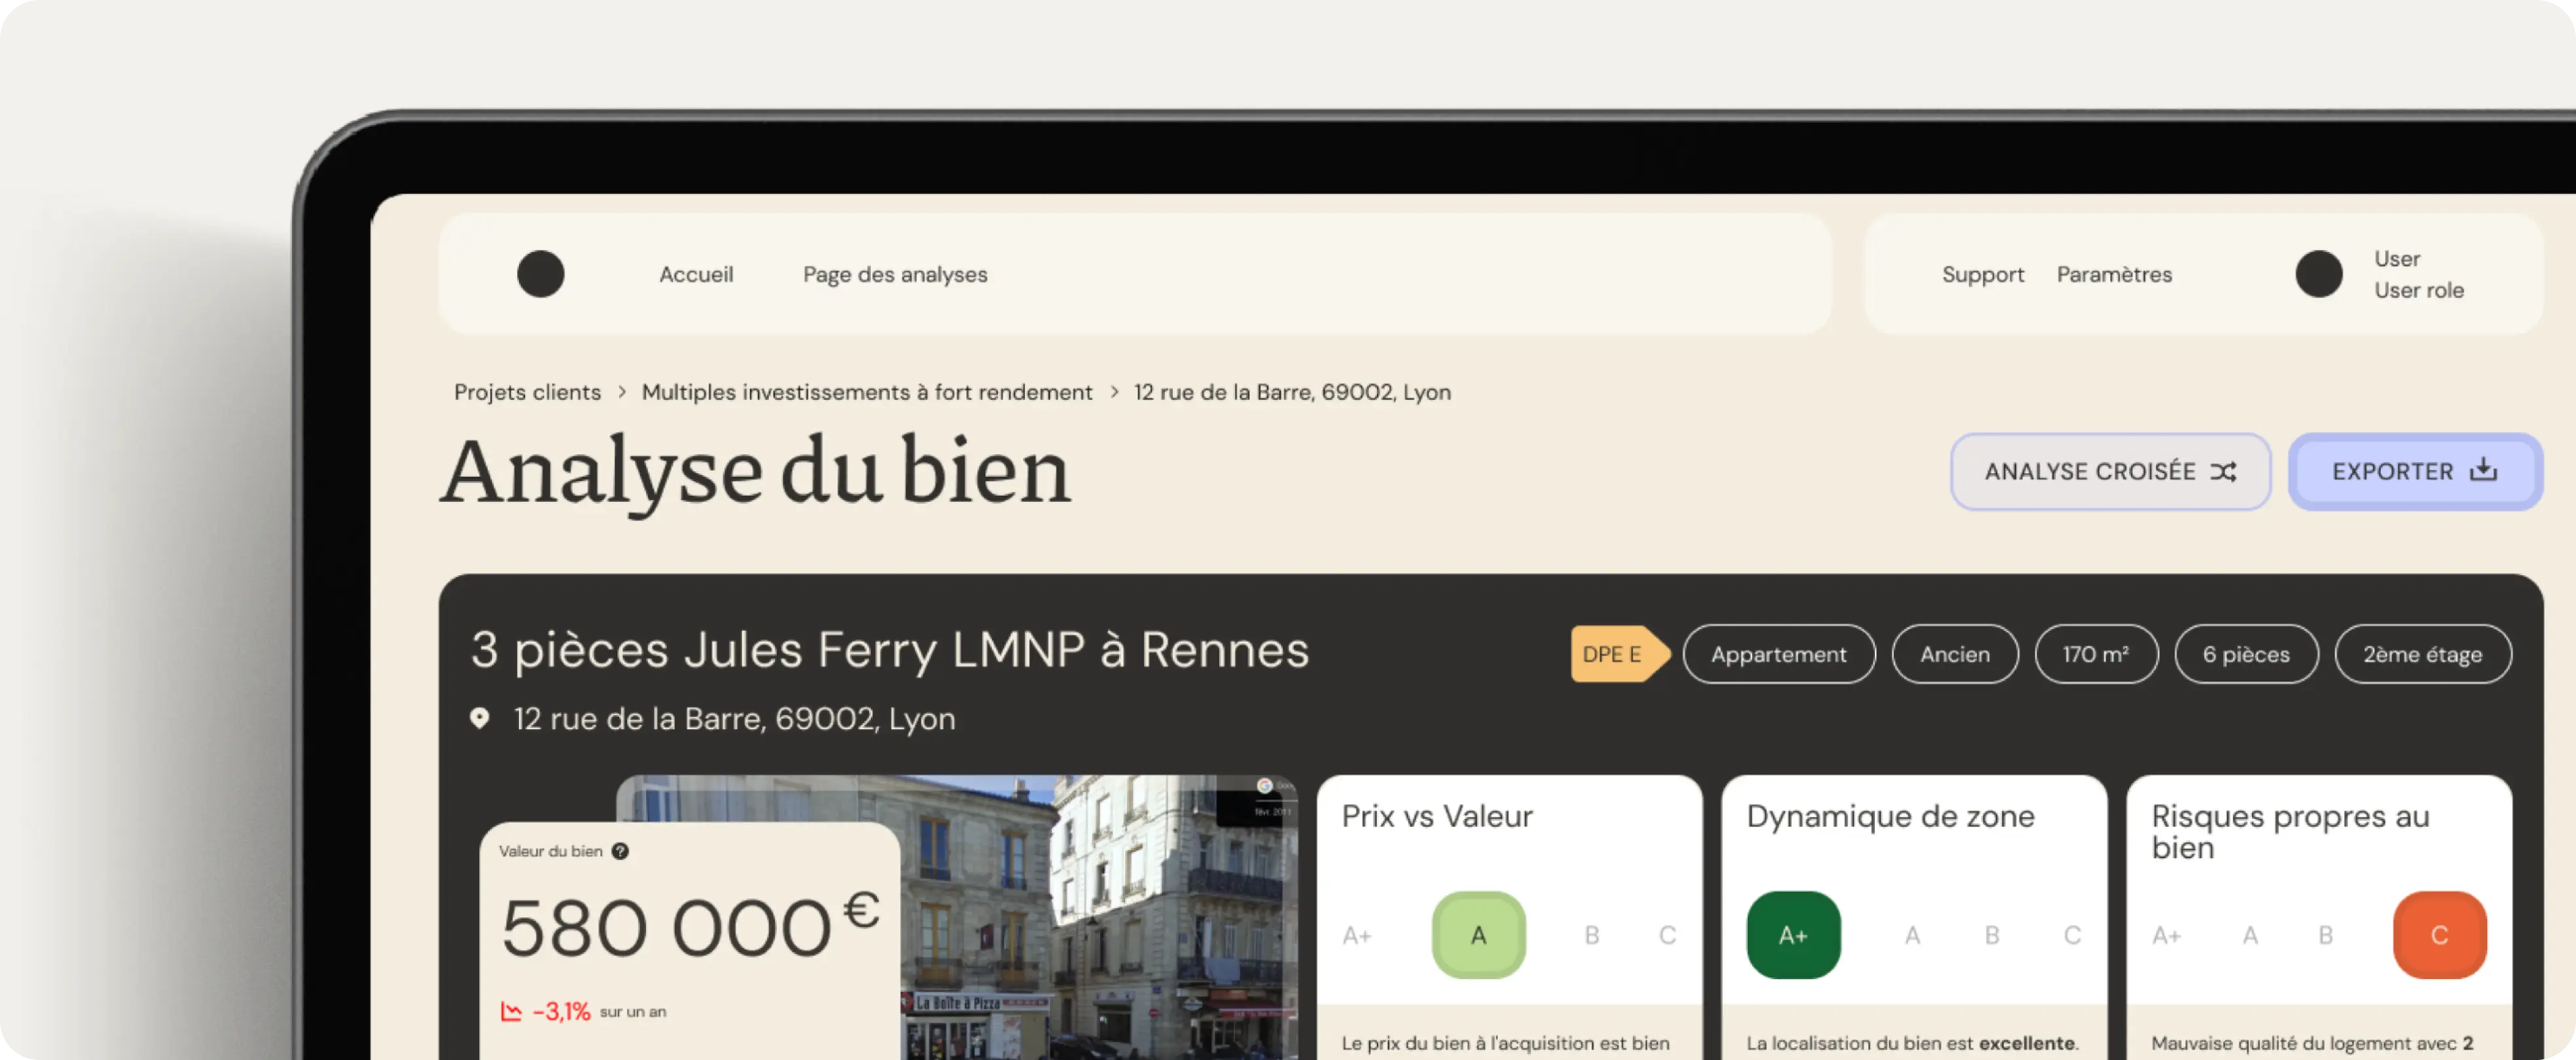This screenshot has height=1060, width=2576.
Task: Open Multiples investissements à fort rendement breadcrumb
Action: pyautogui.click(x=867, y=392)
